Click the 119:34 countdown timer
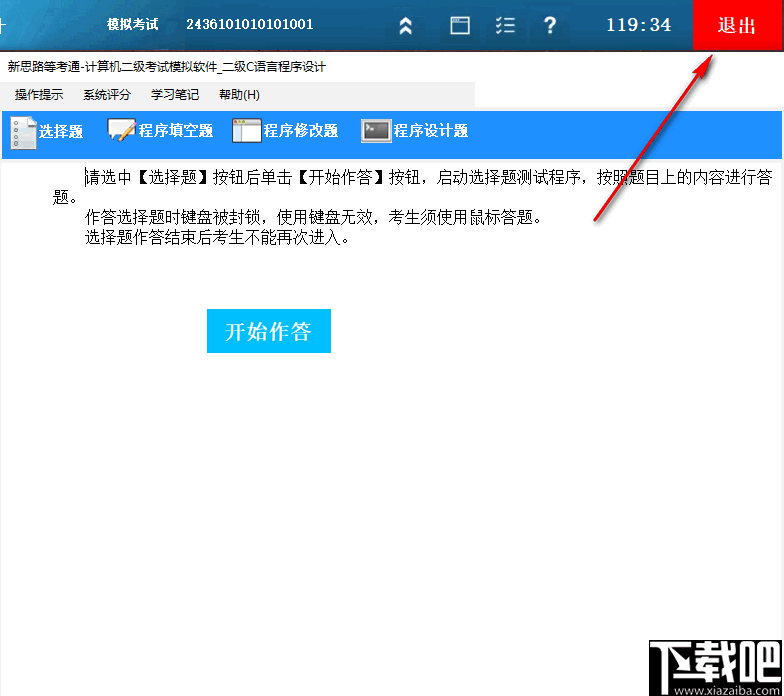784x696 pixels. [638, 25]
